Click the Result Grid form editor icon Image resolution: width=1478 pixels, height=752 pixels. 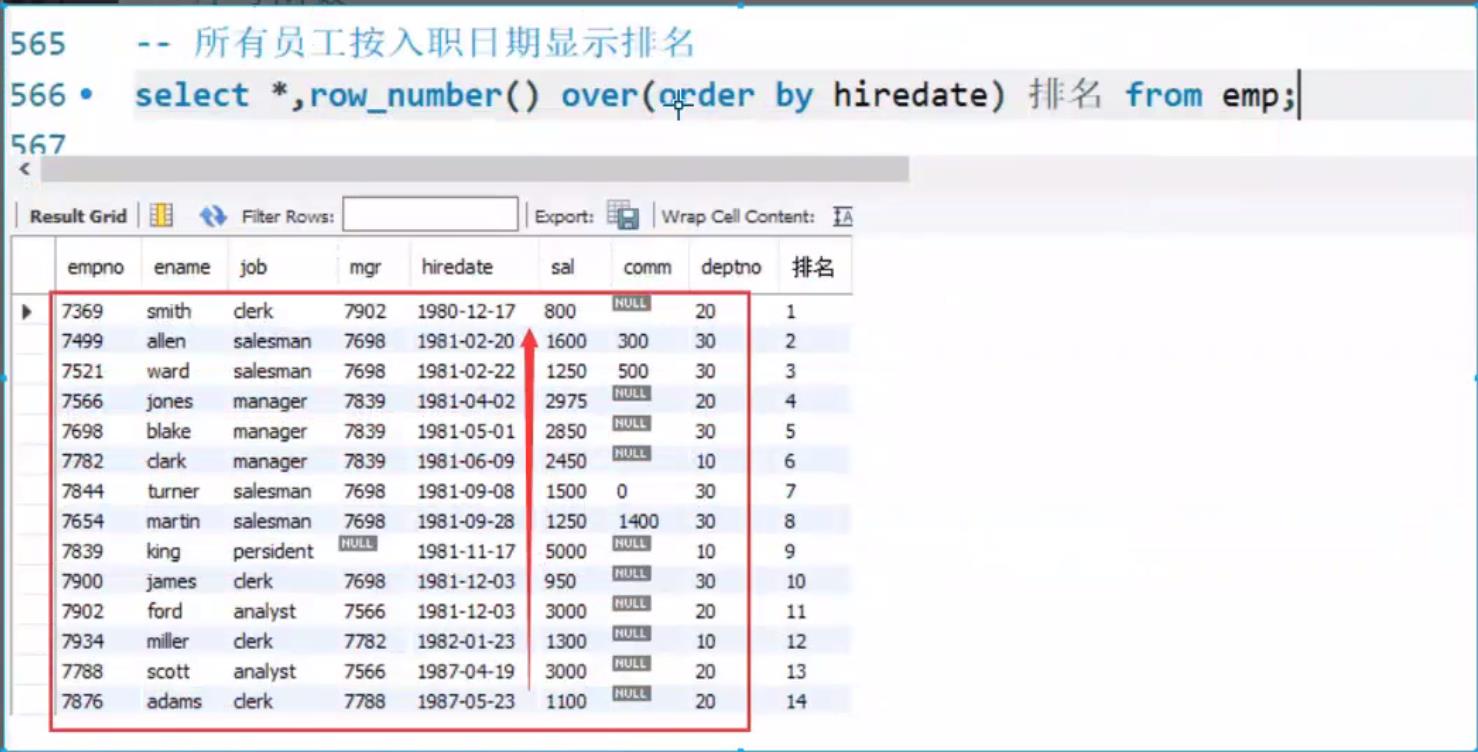click(161, 215)
